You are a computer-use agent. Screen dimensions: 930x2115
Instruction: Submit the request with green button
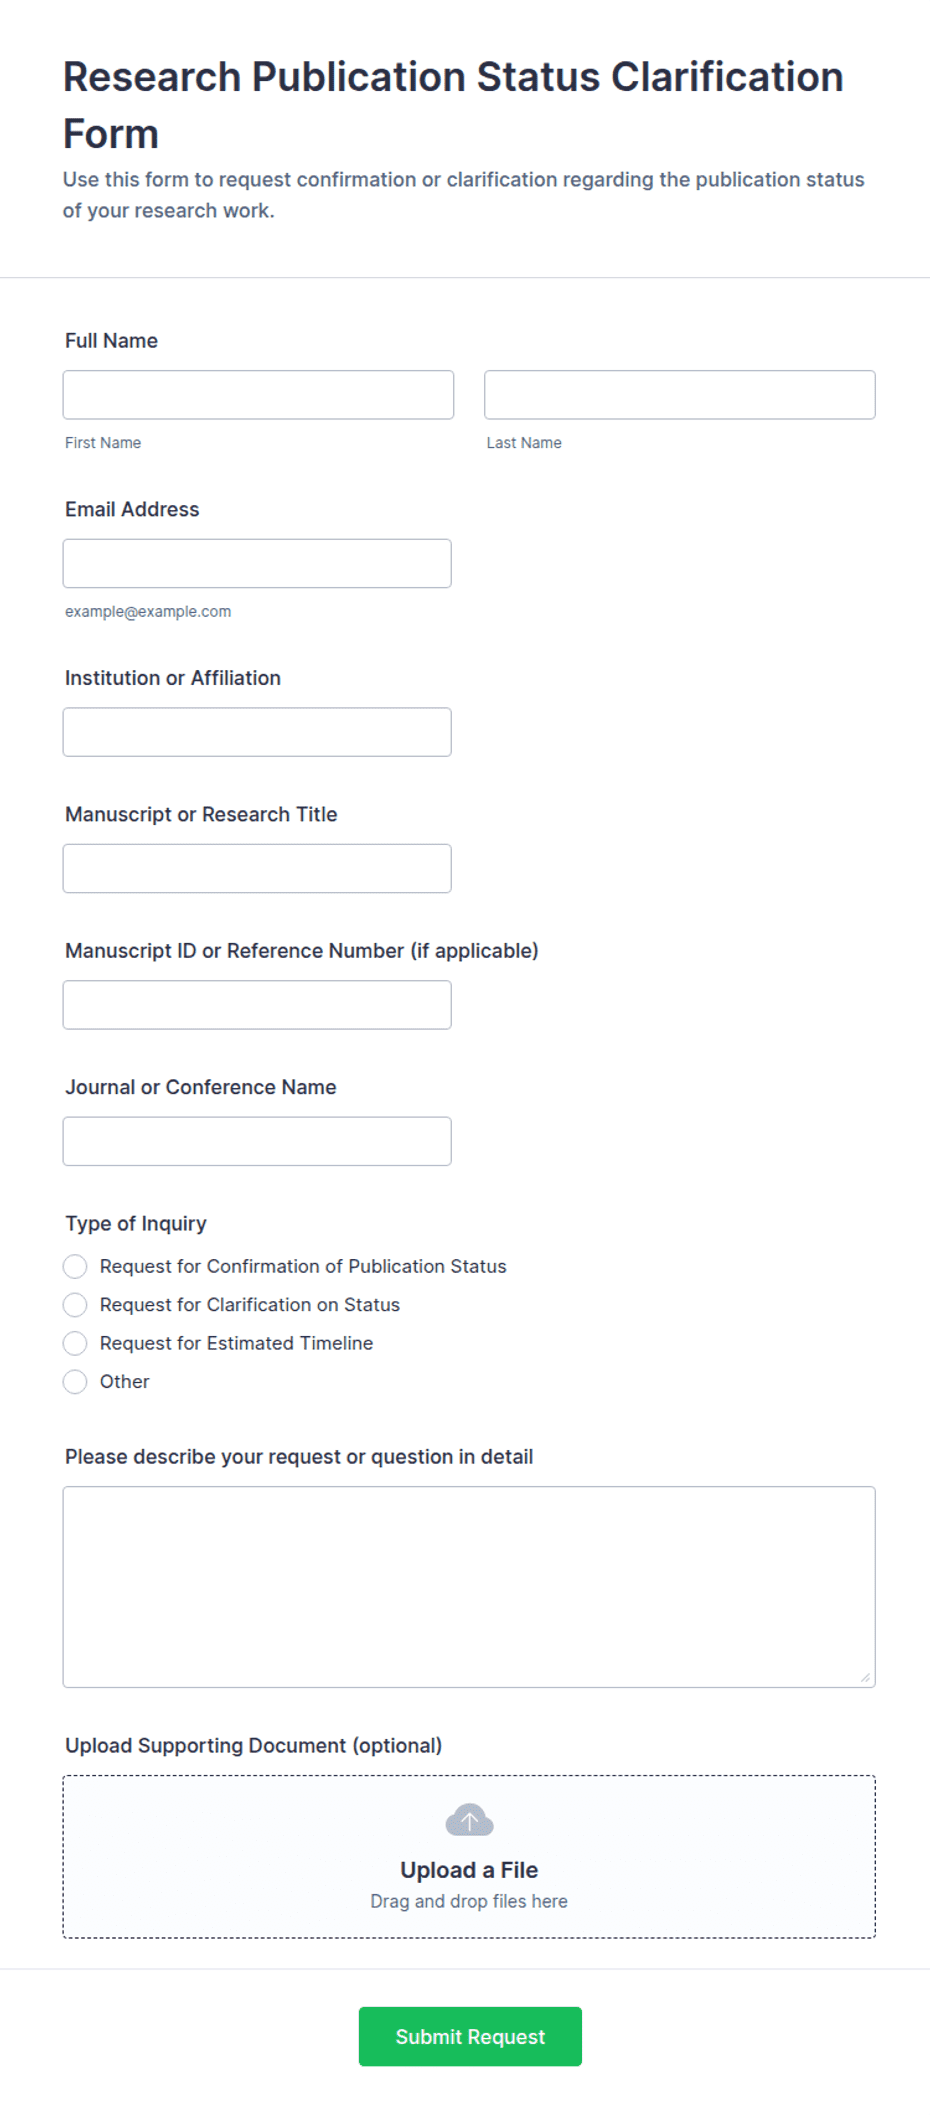point(470,2036)
